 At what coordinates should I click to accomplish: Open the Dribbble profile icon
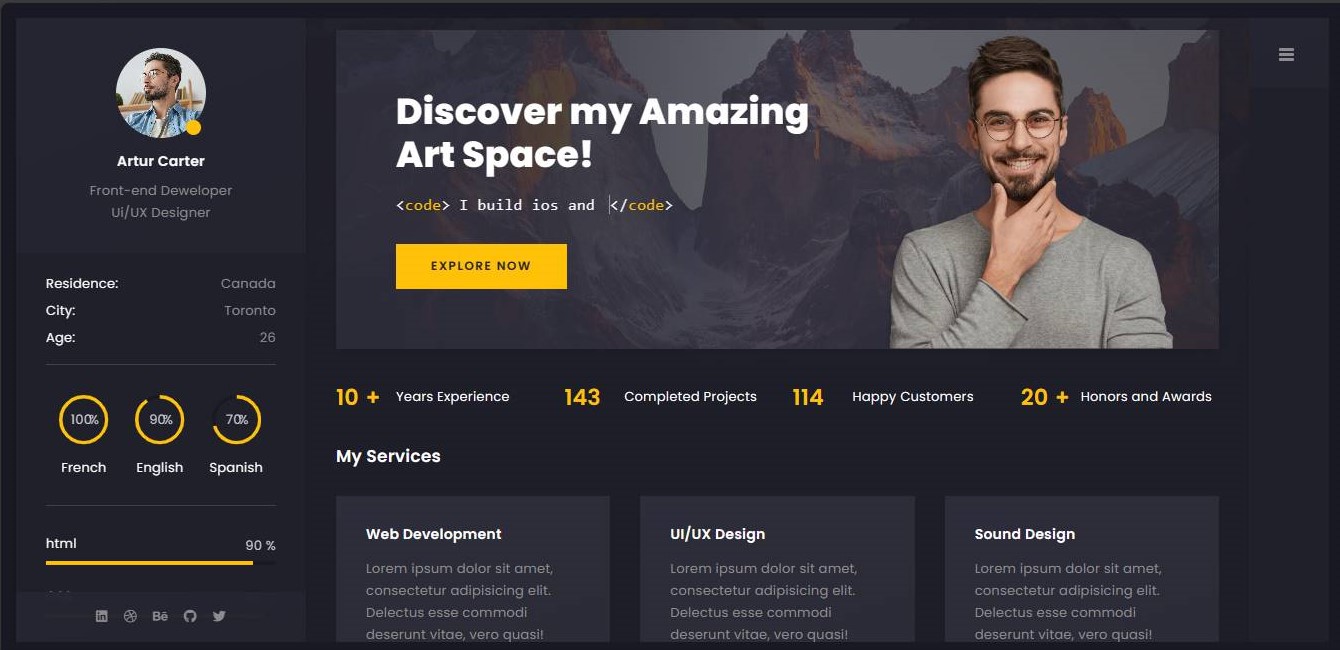click(130, 616)
